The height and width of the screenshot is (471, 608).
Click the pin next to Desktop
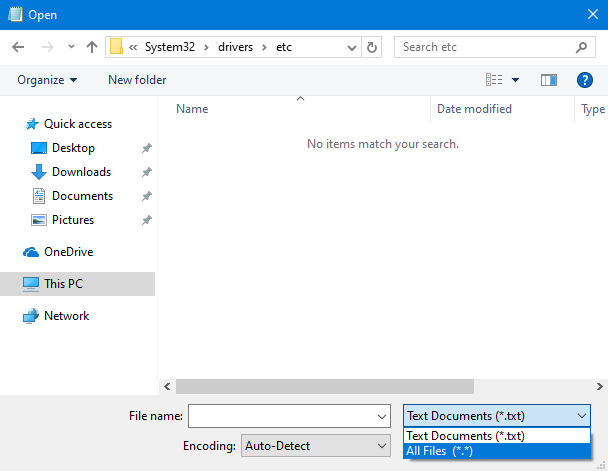click(146, 148)
